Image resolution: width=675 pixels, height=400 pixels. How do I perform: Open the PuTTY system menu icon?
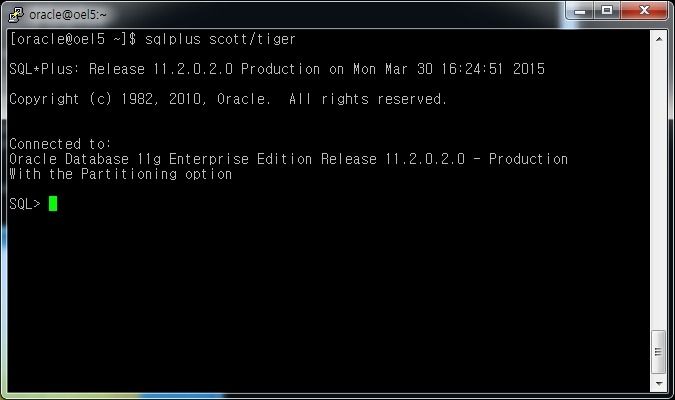(x=16, y=14)
